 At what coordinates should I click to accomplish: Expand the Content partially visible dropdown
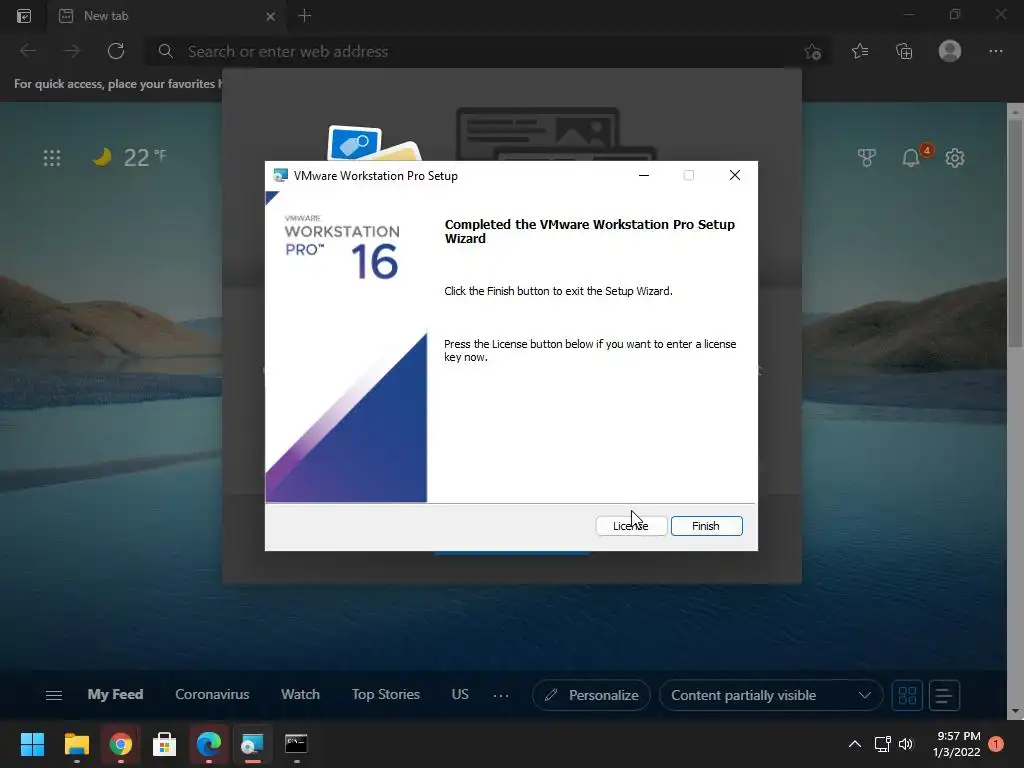point(771,695)
